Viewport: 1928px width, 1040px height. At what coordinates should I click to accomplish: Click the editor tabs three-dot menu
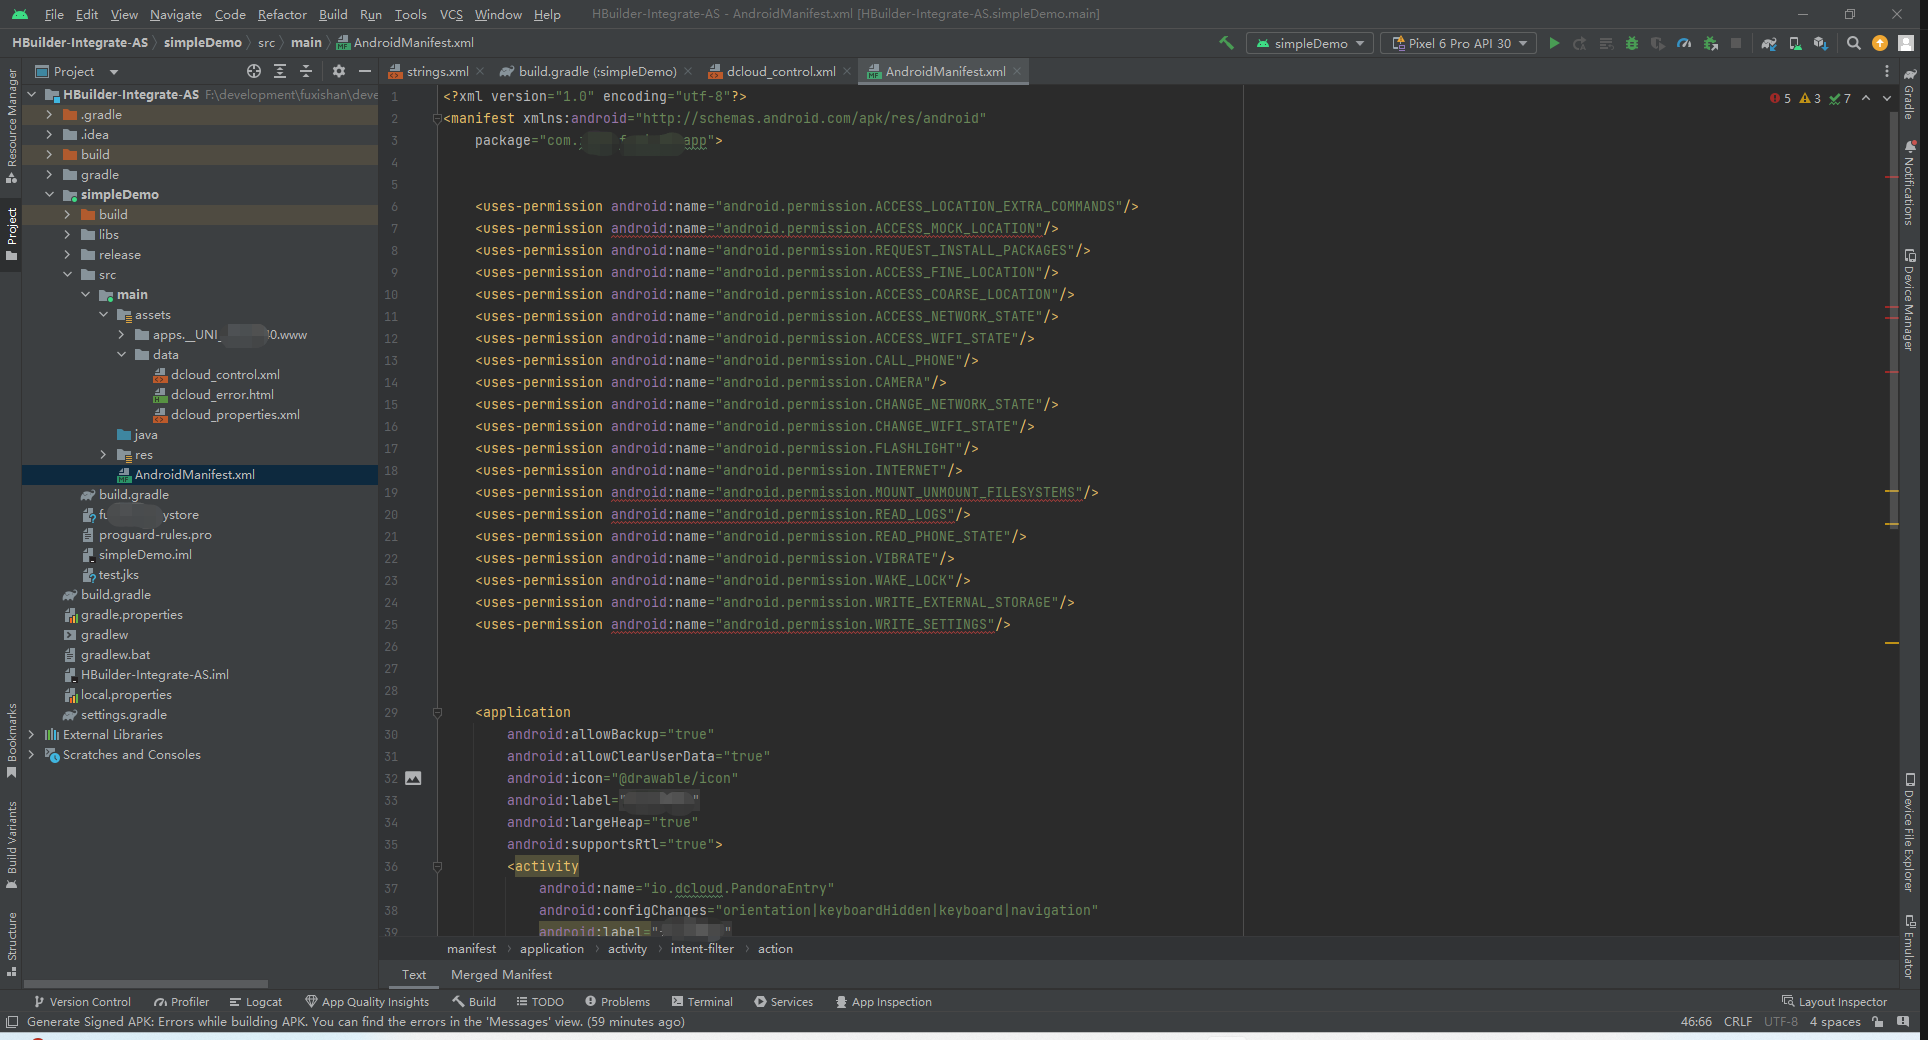coord(1887,71)
